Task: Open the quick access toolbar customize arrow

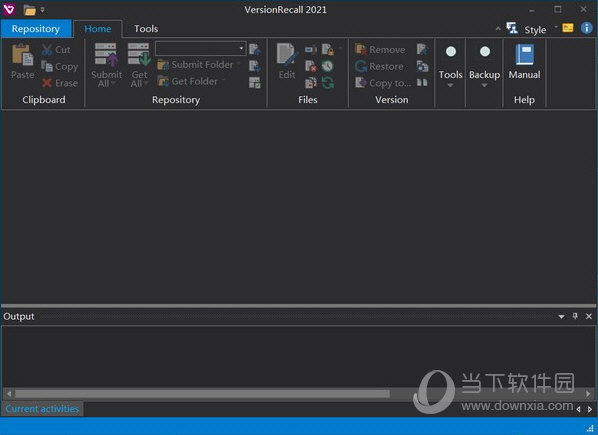Action: tap(42, 10)
